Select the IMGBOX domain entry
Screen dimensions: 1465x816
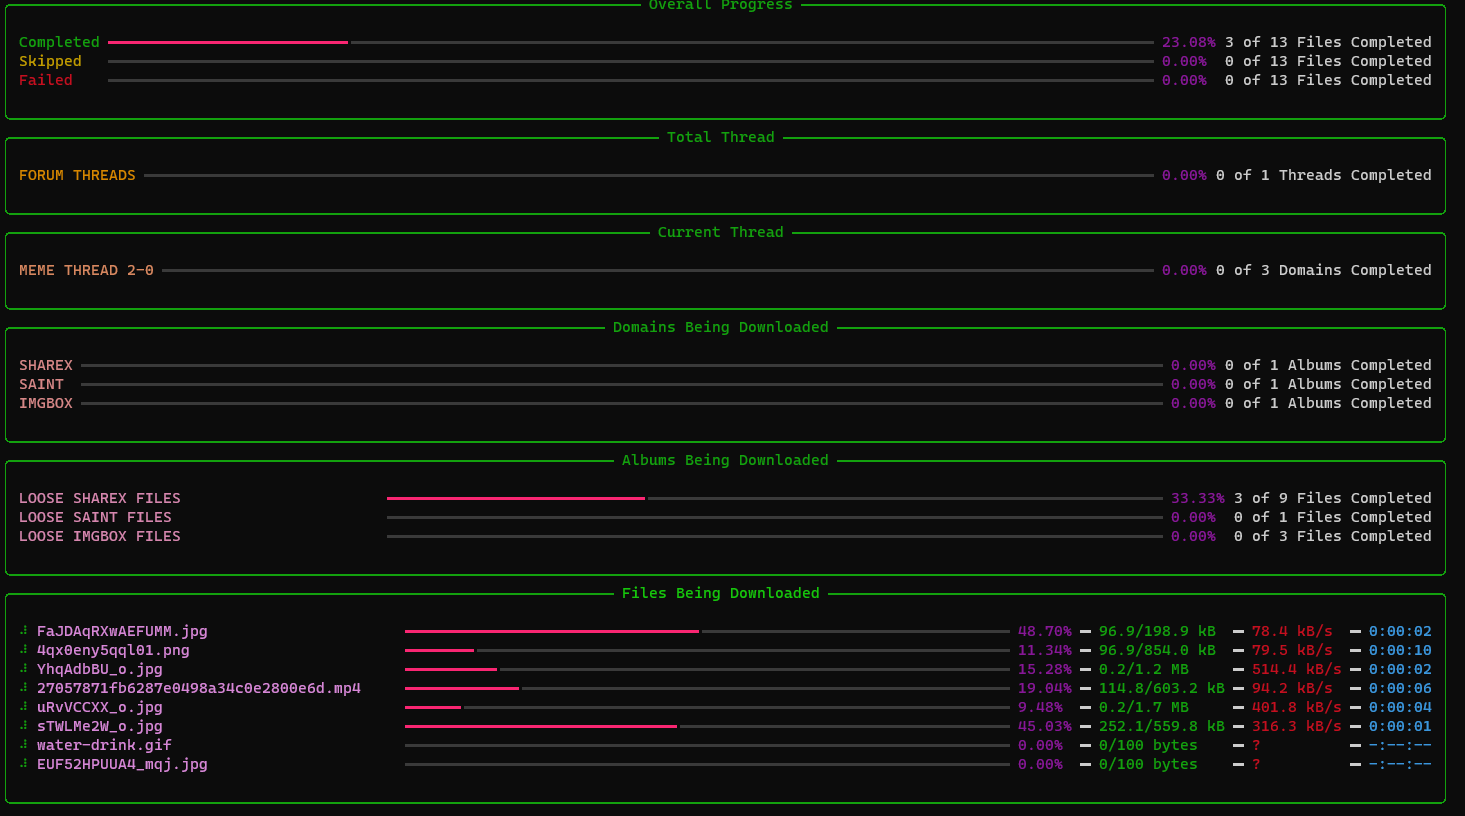pyautogui.click(x=45, y=403)
